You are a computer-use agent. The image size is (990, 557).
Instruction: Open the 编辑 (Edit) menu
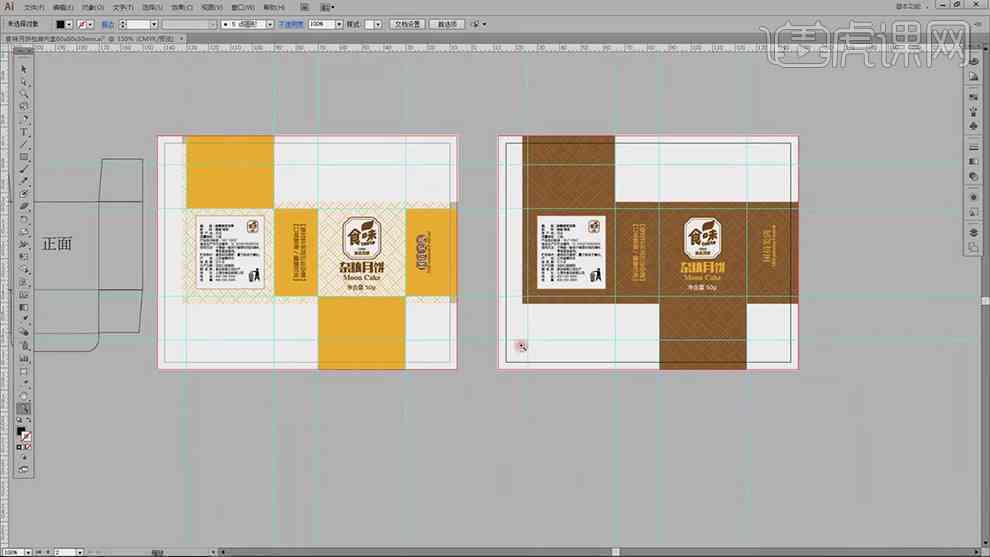(x=63, y=7)
